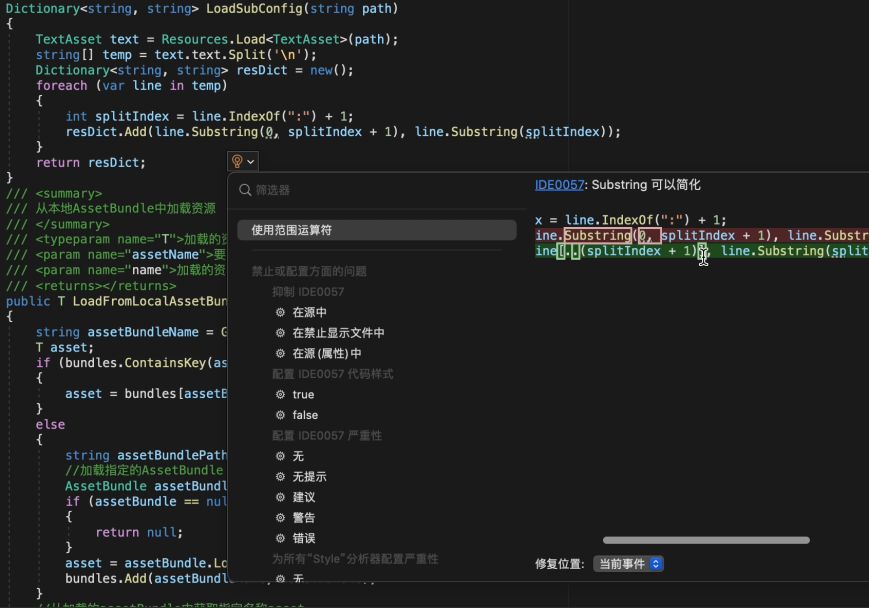Screen dimensions: 869x608
Task: Focus the 筛选器 filter input field
Action: (x=380, y=190)
